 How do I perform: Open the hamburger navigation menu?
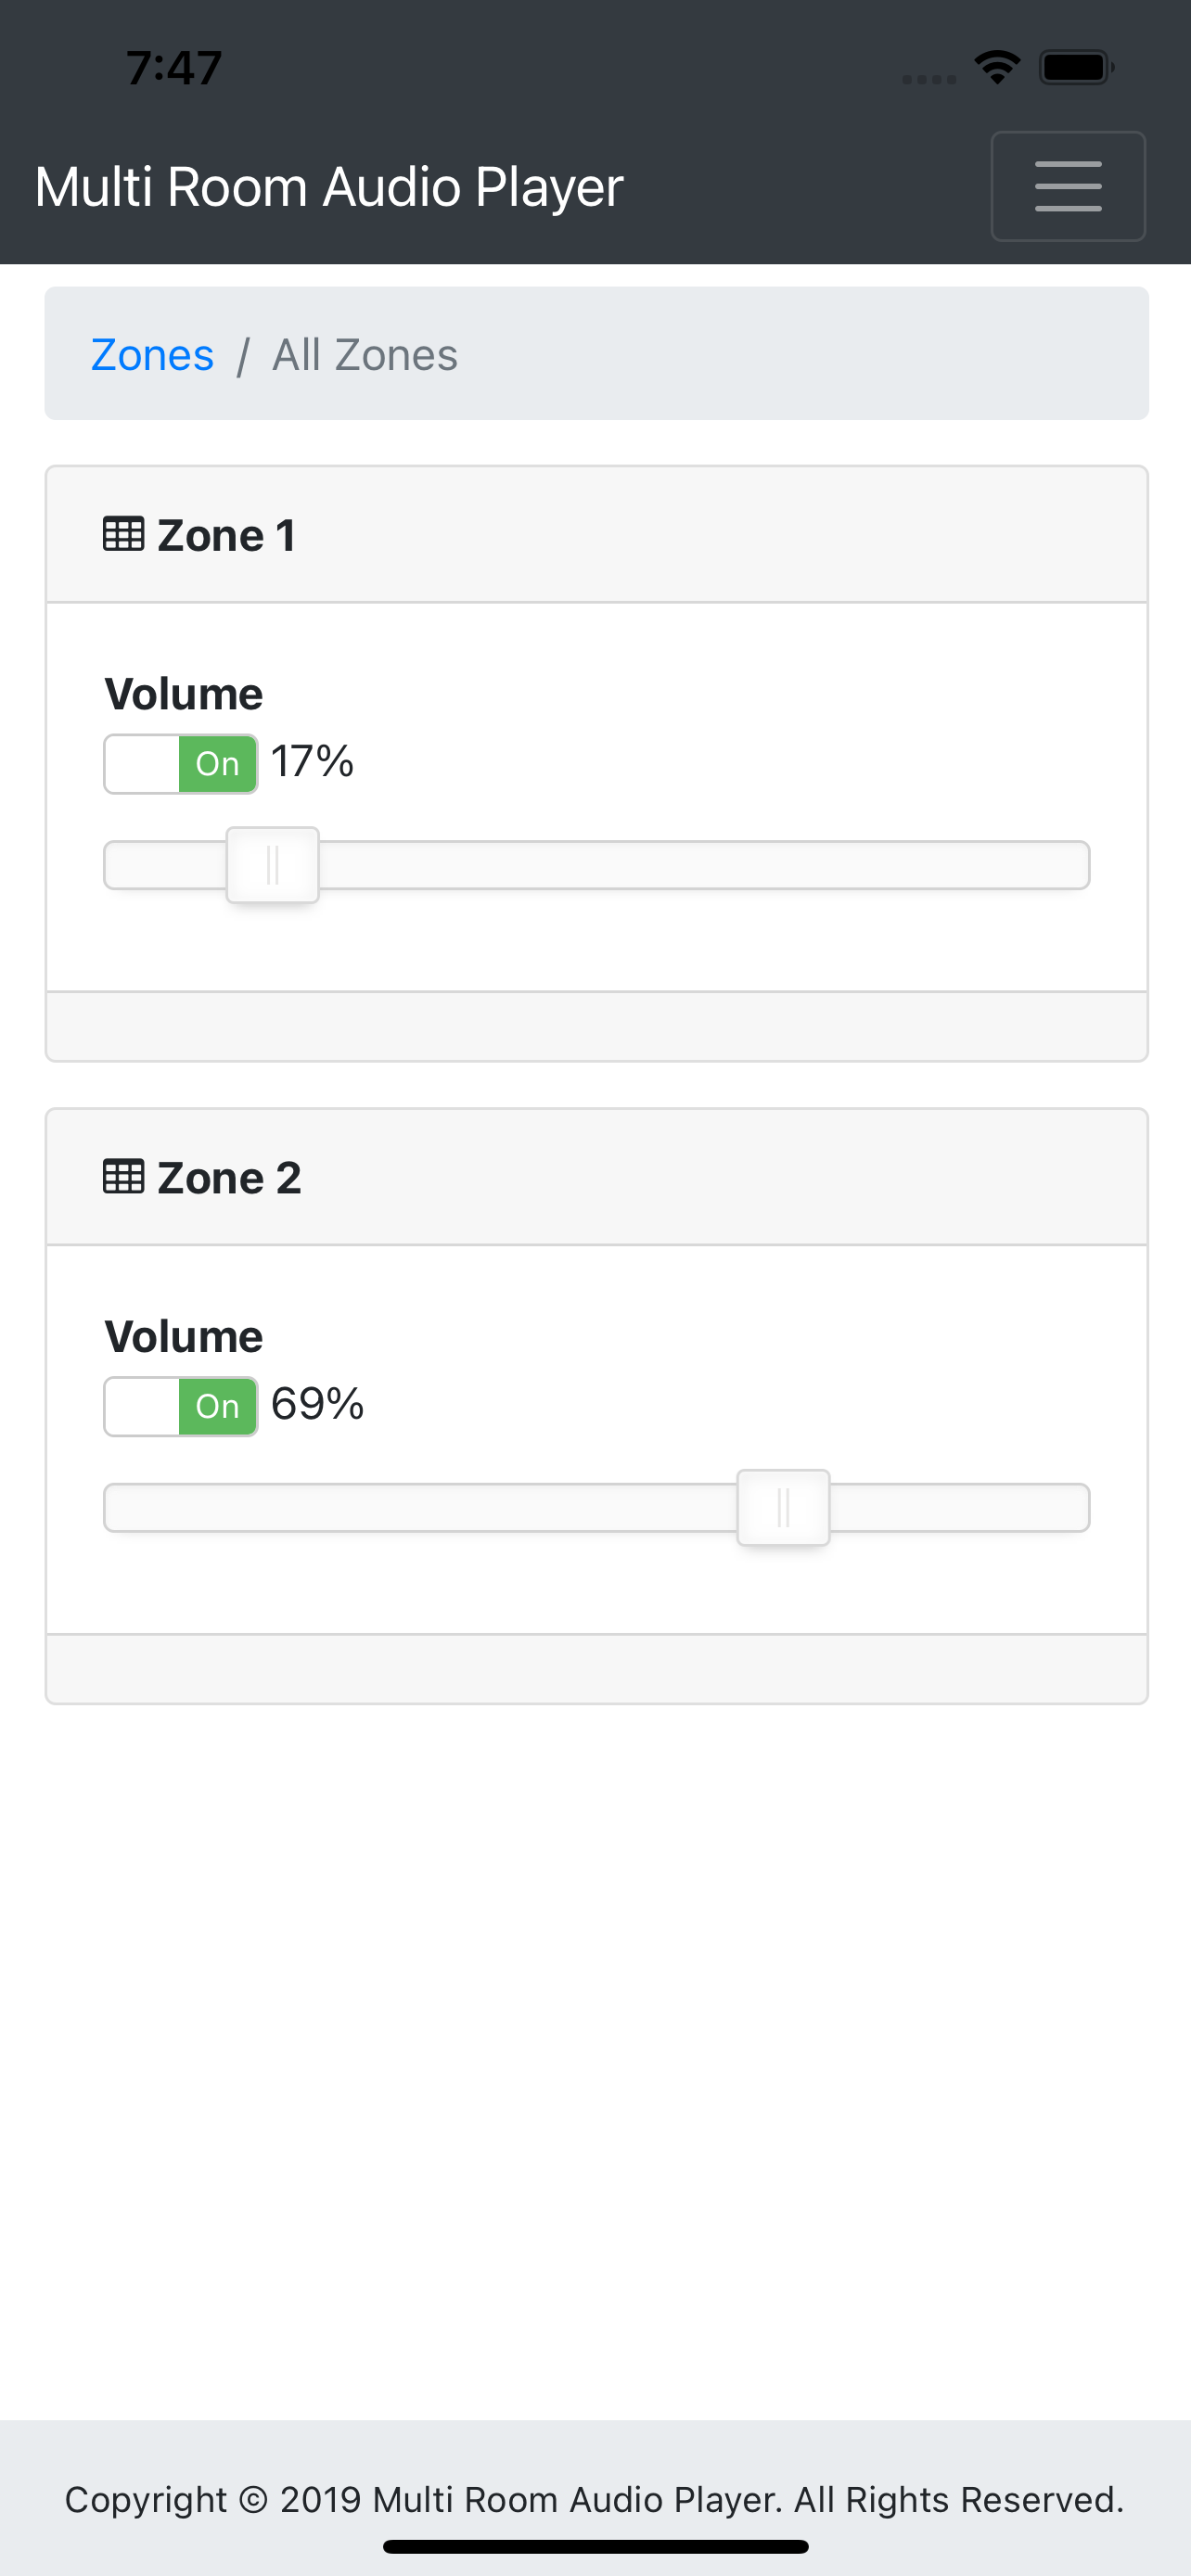pos(1067,186)
